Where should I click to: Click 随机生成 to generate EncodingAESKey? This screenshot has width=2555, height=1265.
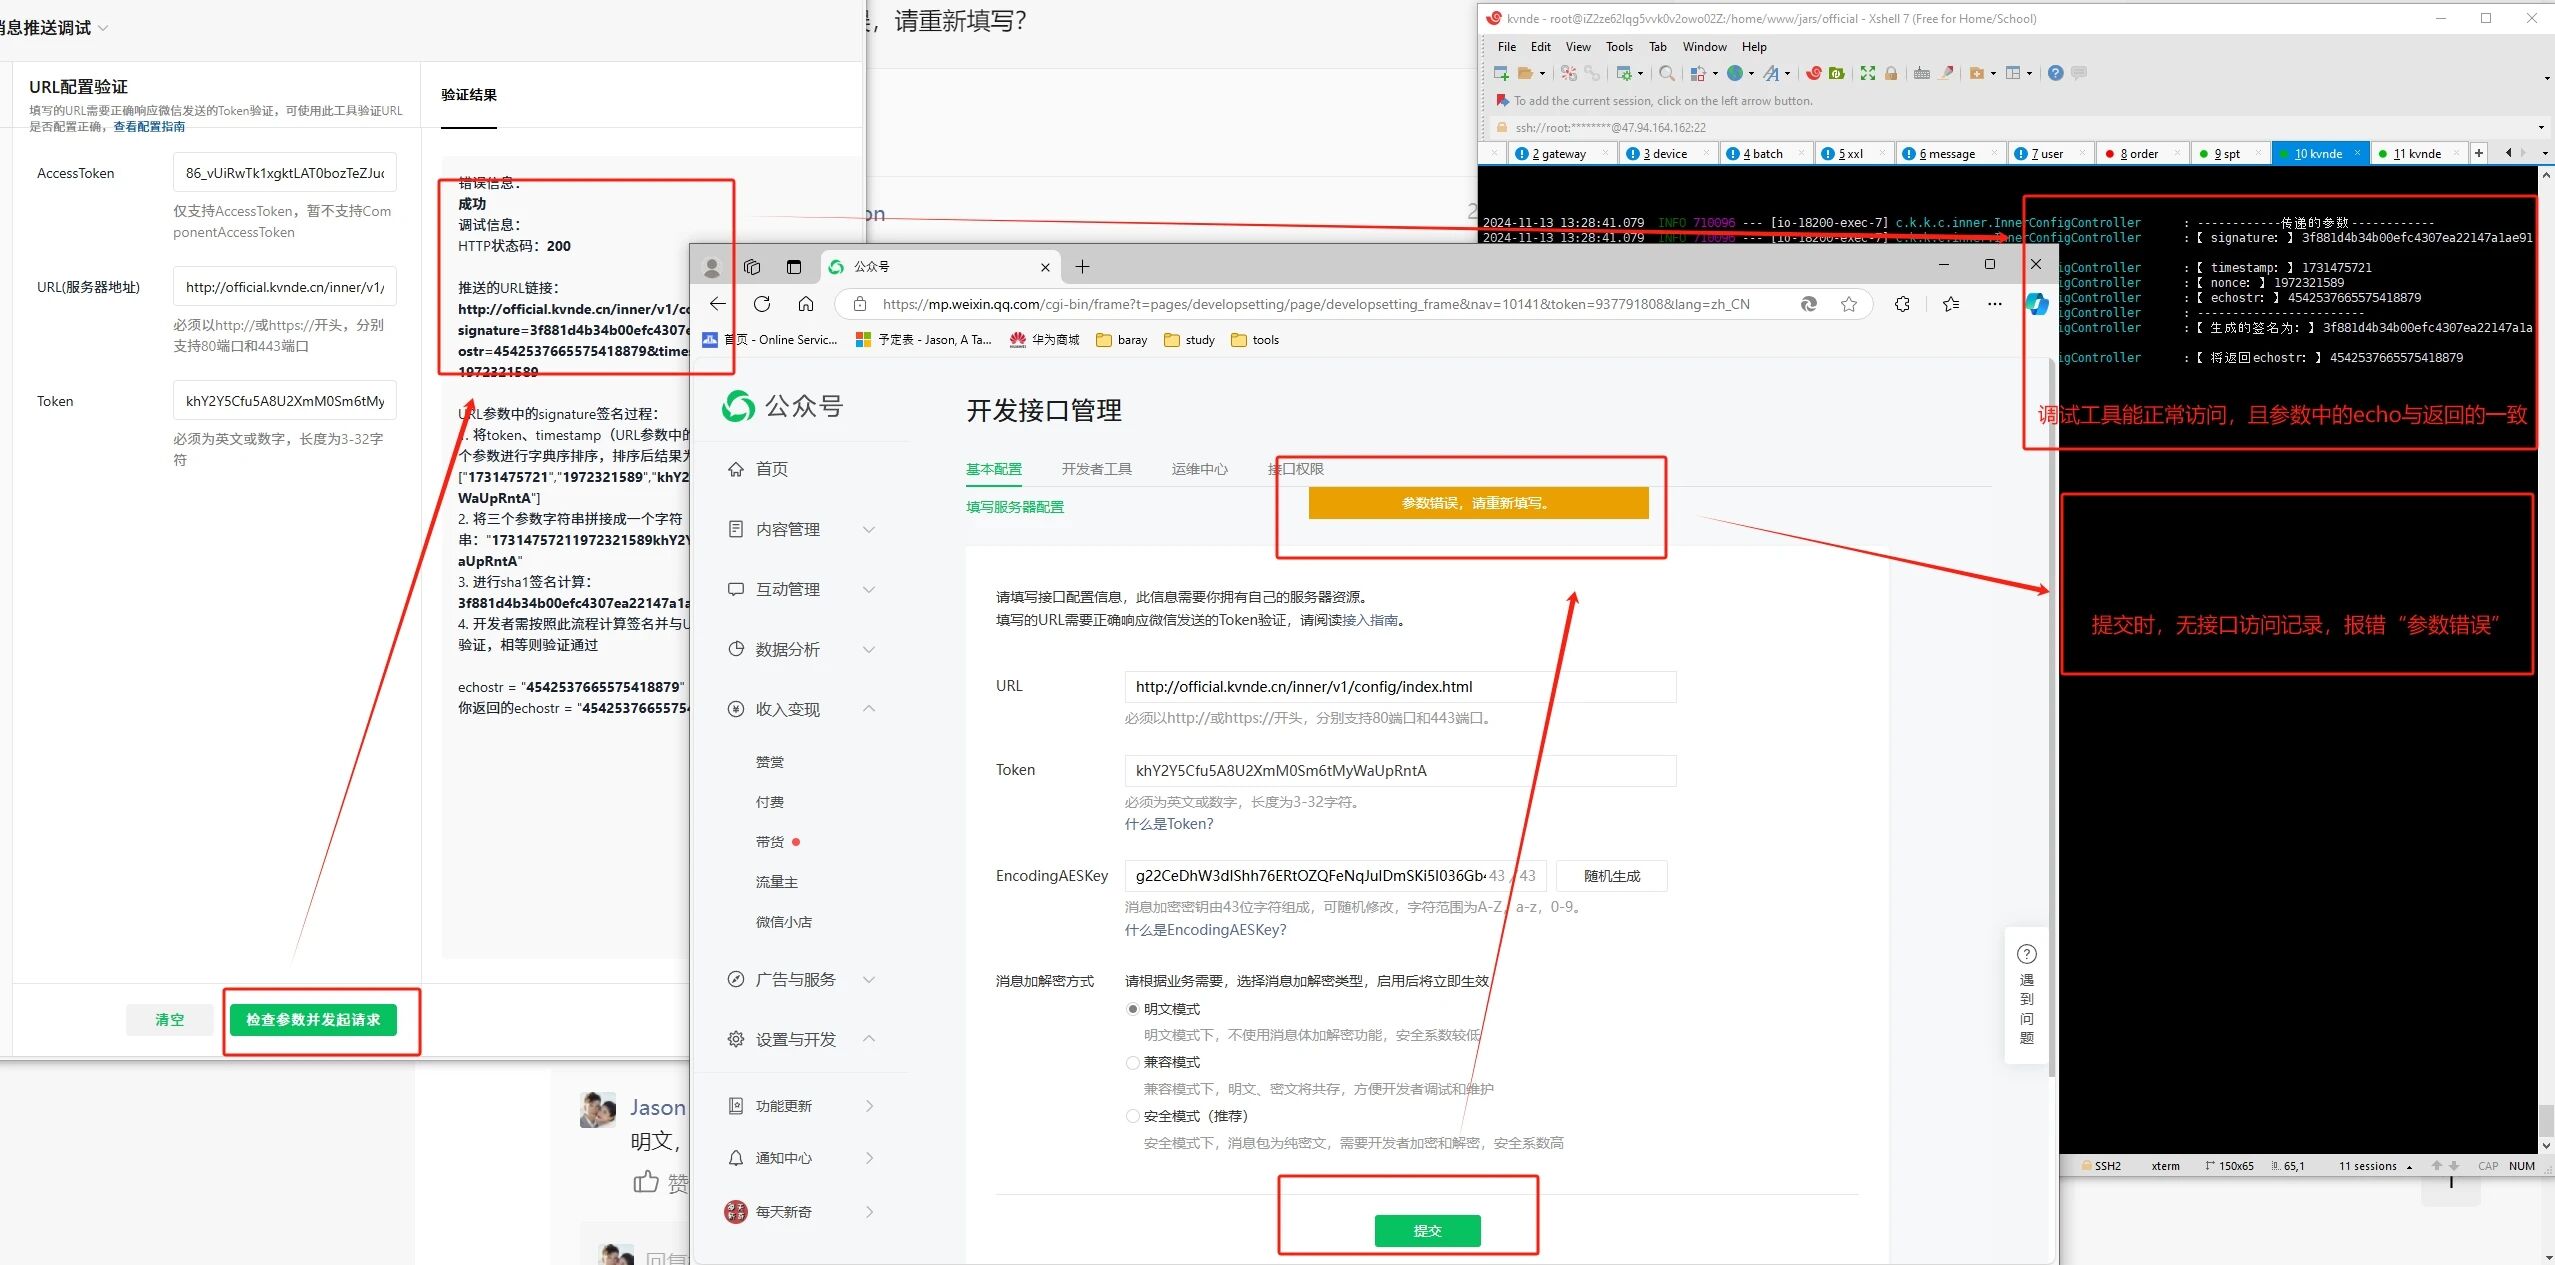pyautogui.click(x=1611, y=876)
